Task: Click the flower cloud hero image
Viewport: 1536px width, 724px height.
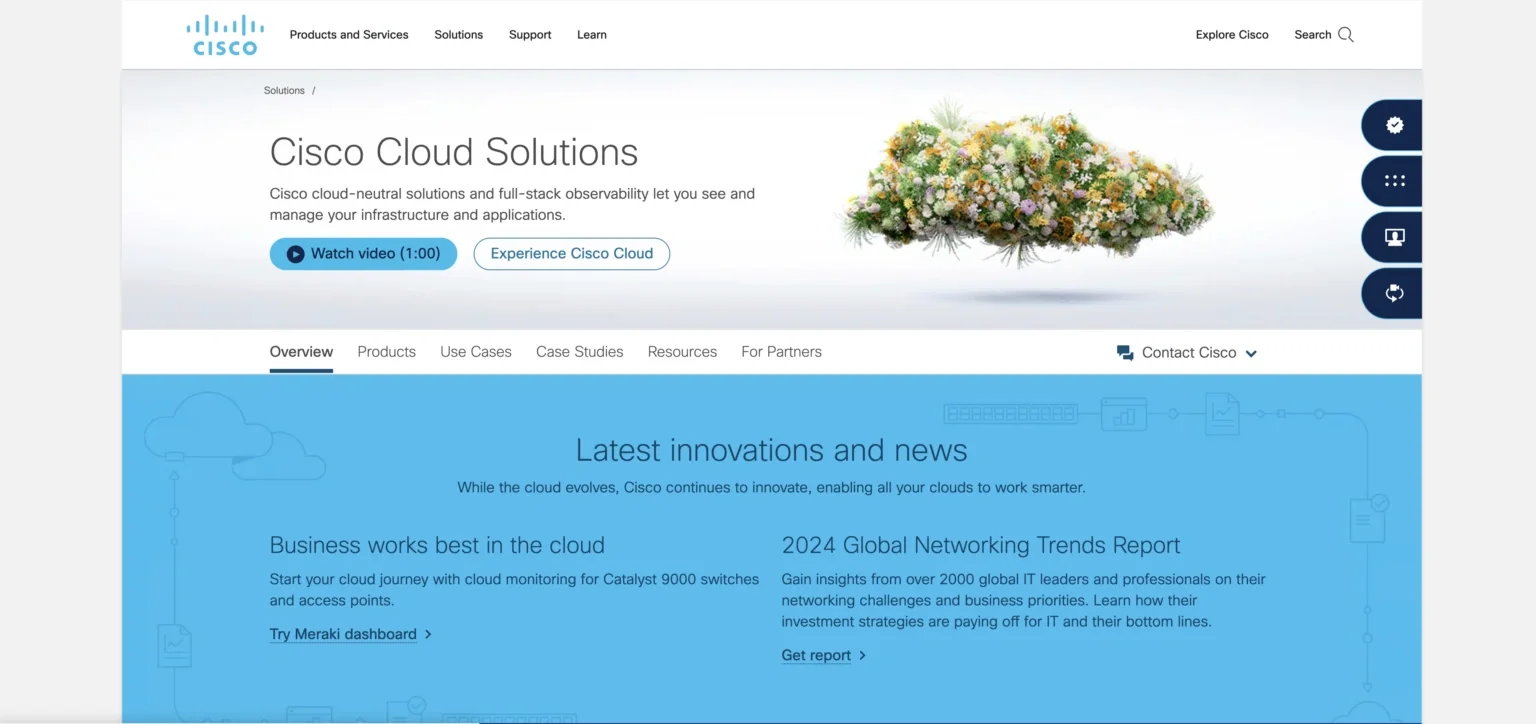Action: click(1025, 185)
